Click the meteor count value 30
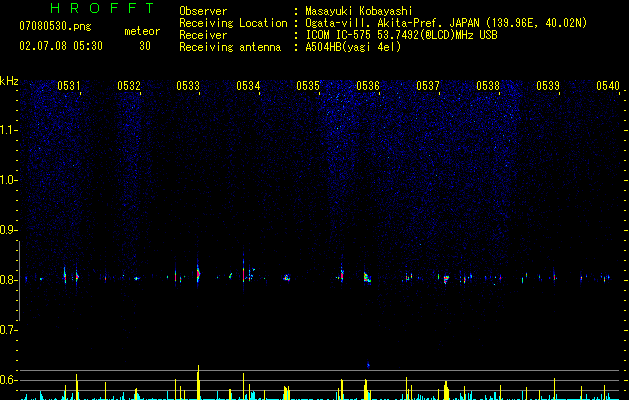 145,46
